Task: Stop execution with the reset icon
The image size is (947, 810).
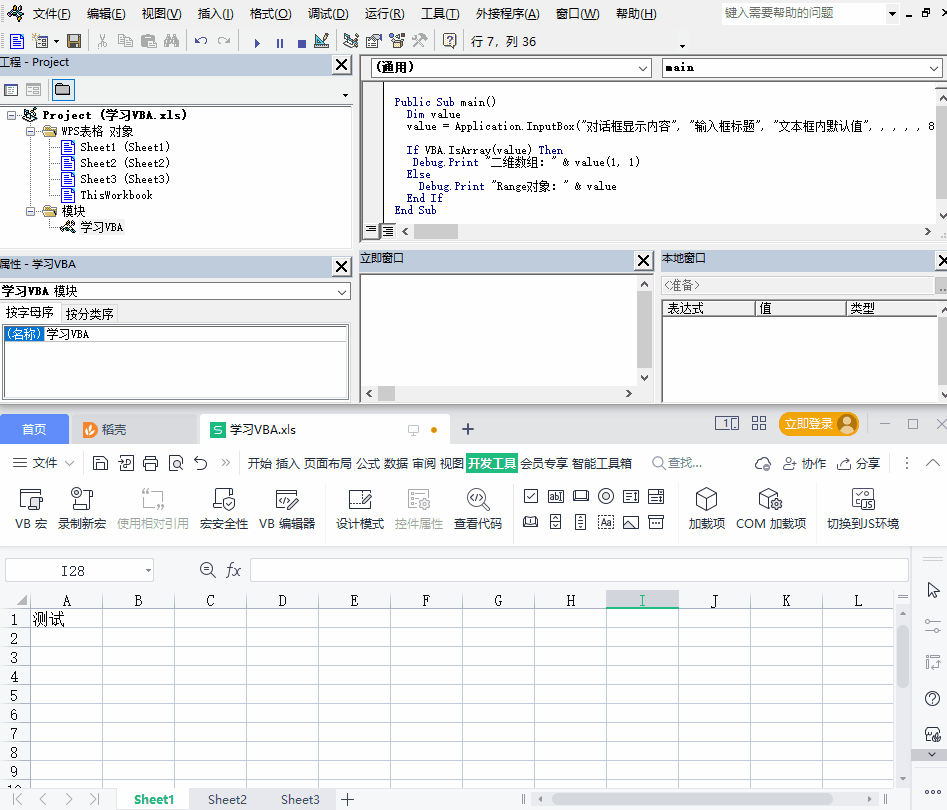Action: pos(302,42)
